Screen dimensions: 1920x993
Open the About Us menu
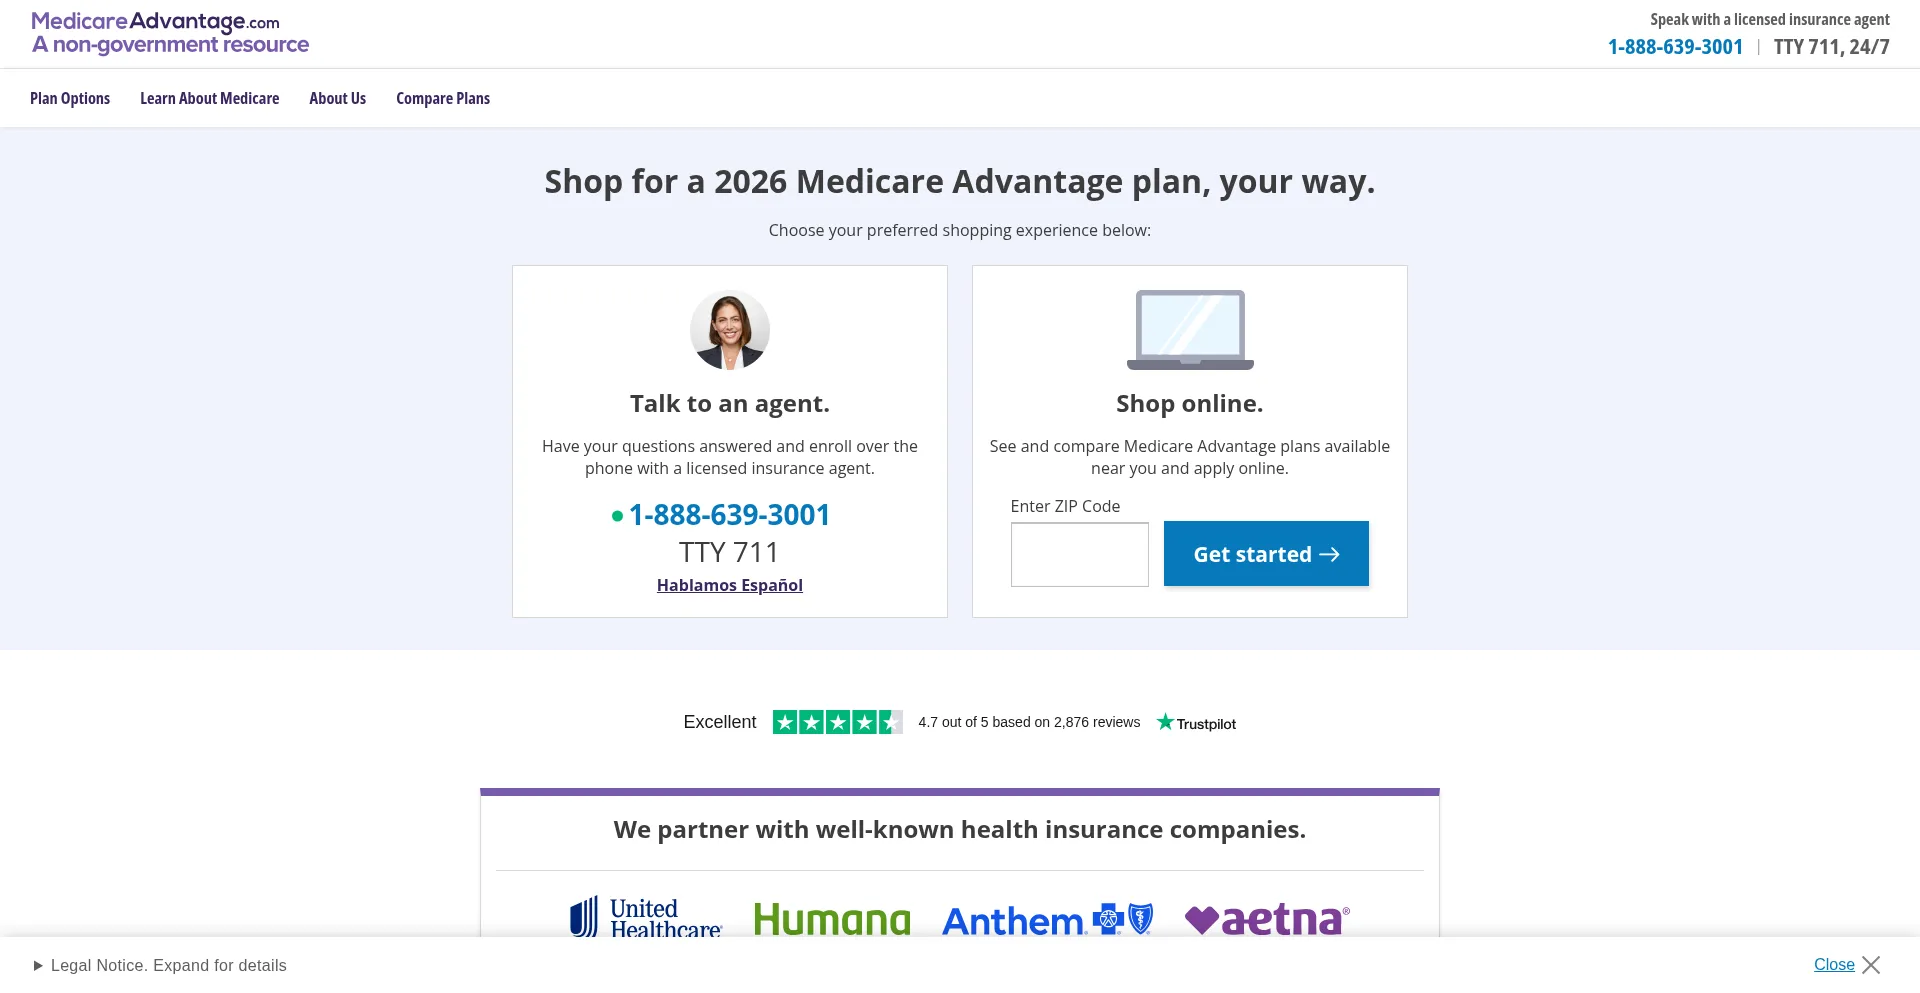337,98
